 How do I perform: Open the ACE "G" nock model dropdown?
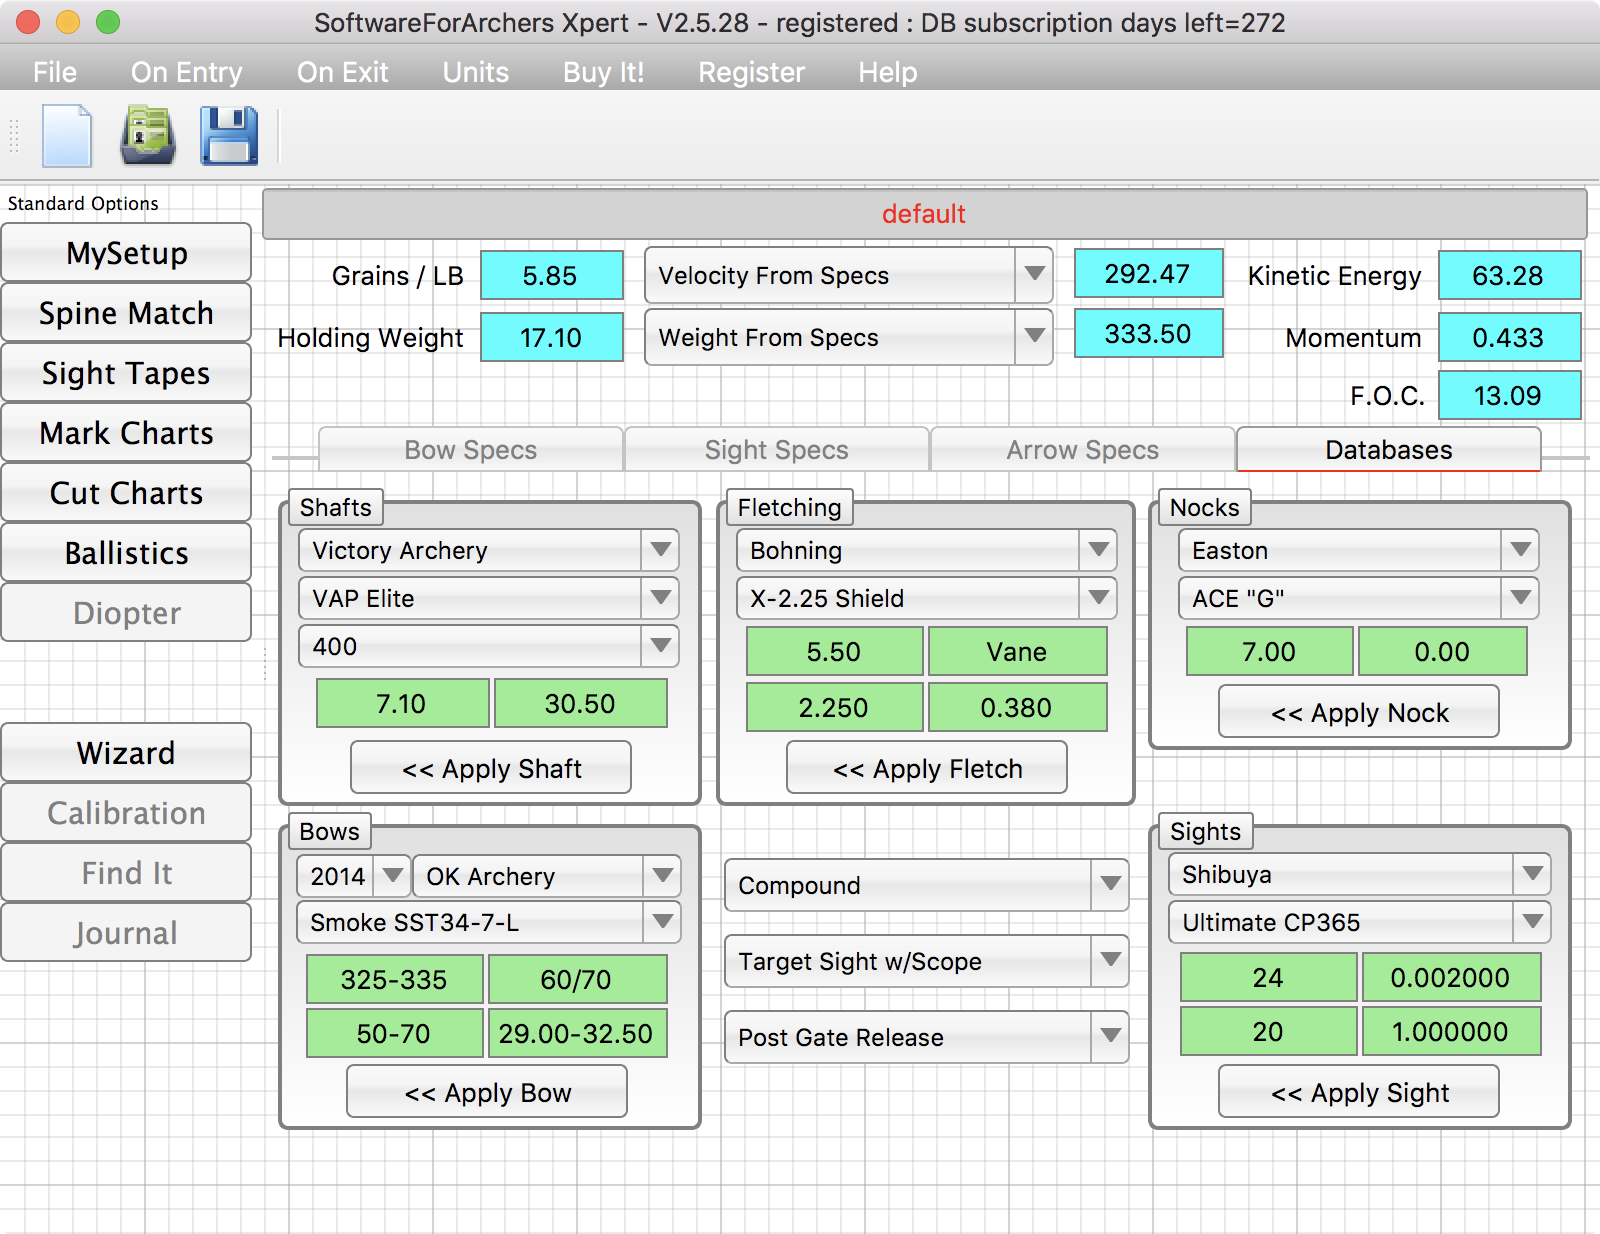pos(1358,598)
